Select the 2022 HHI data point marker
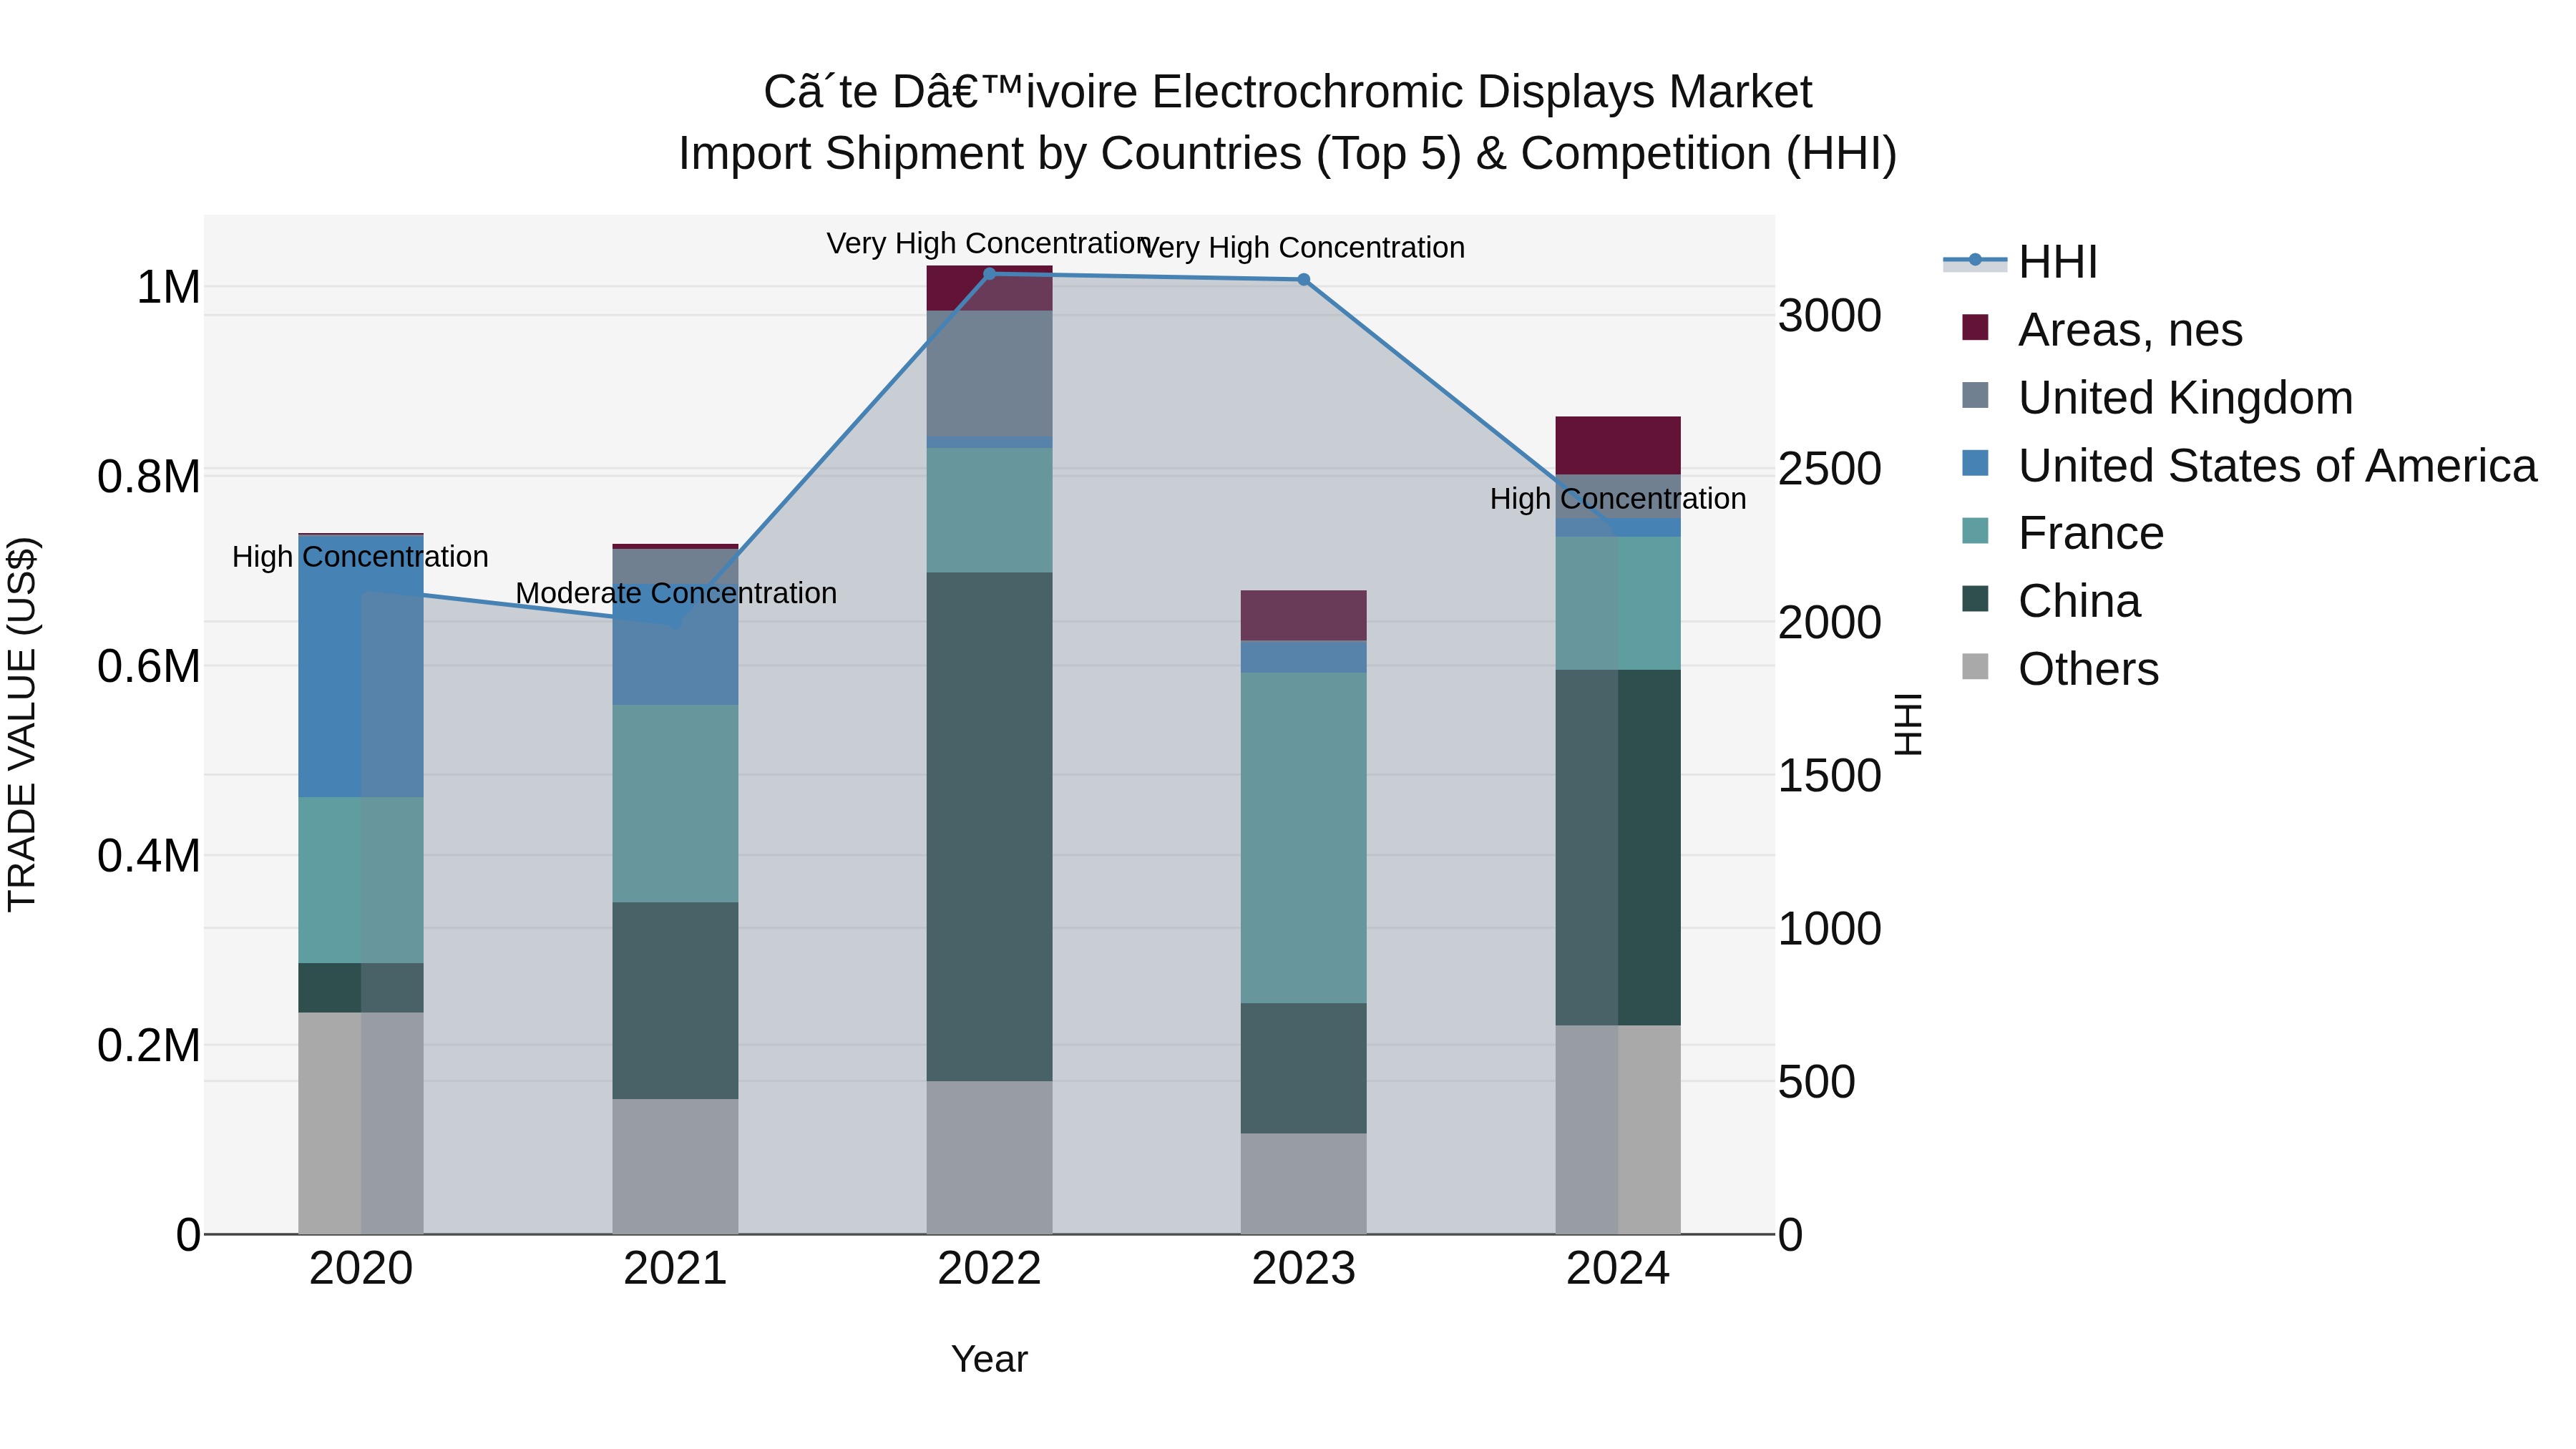The width and height of the screenshot is (2576, 1449). [x=990, y=274]
